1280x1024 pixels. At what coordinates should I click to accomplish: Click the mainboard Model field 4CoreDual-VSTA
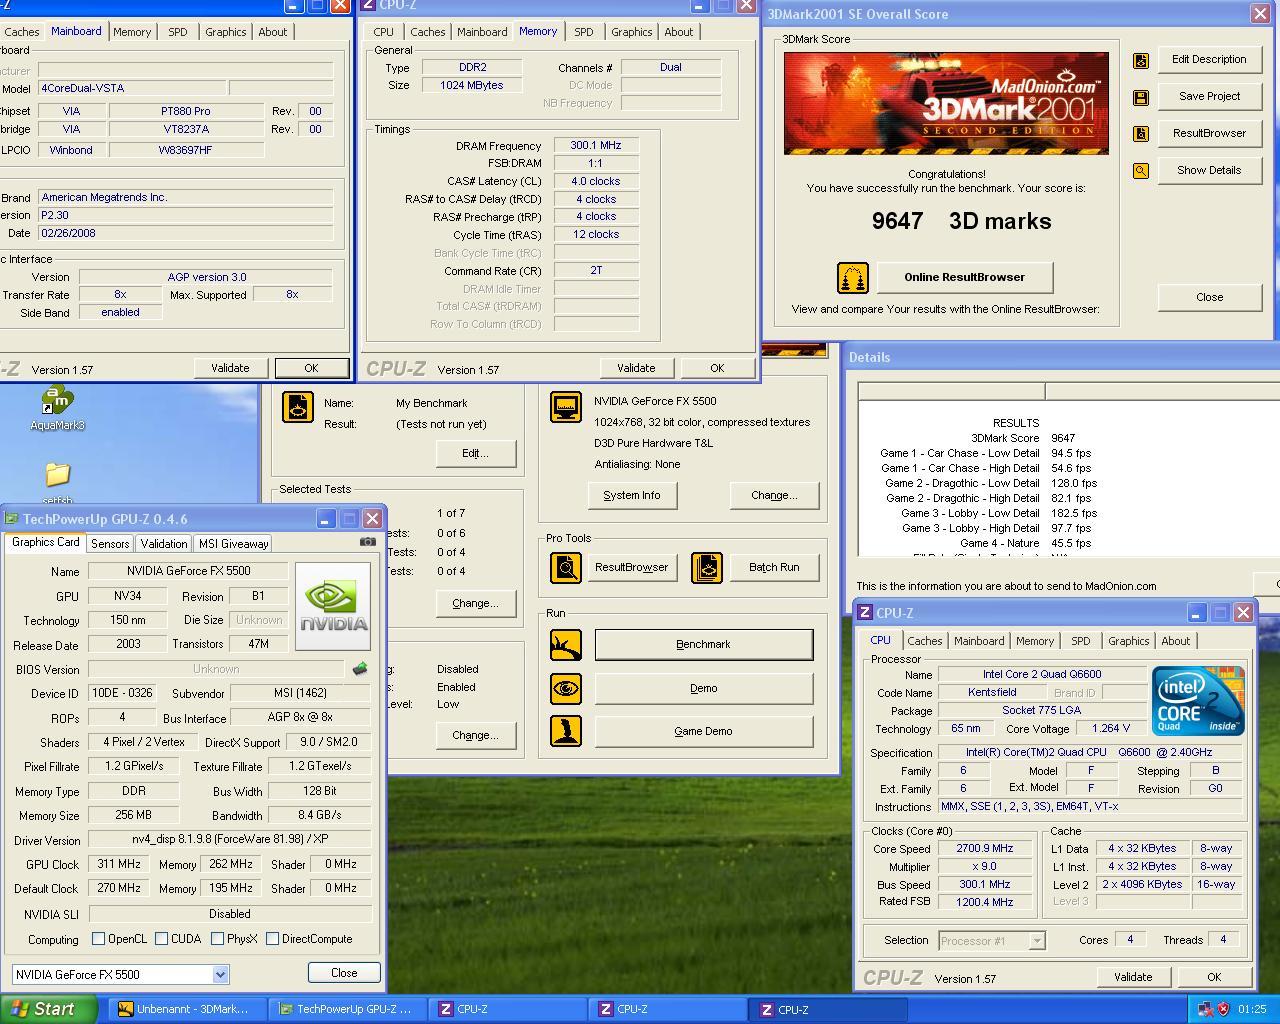[x=132, y=88]
